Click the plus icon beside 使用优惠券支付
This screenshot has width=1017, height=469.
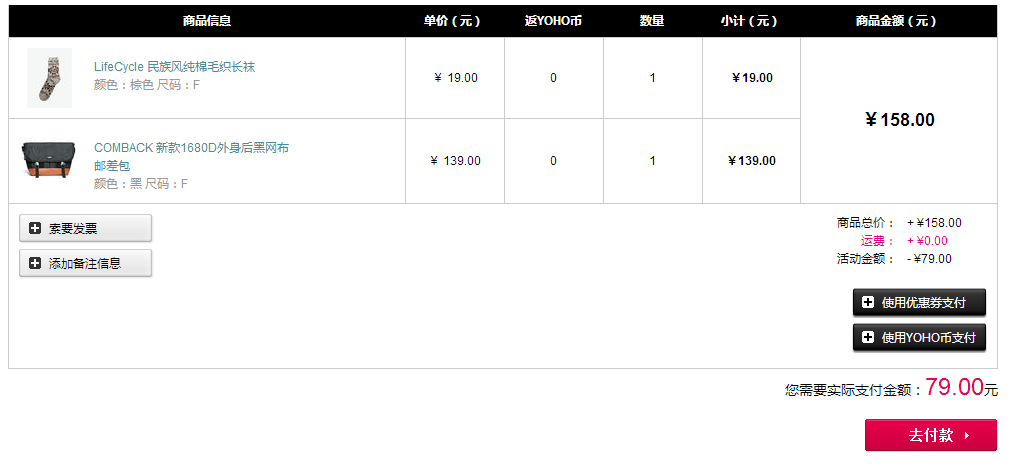(868, 302)
